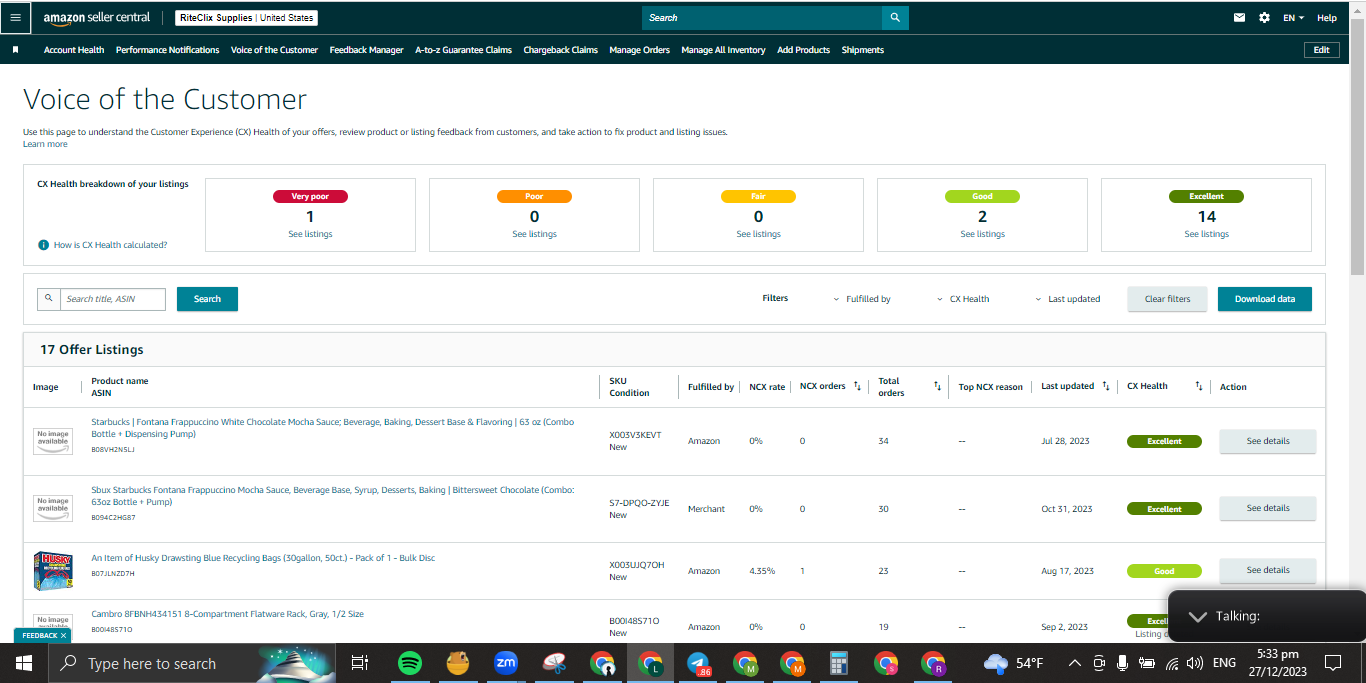The width and height of the screenshot is (1366, 683).
Task: Click the Download data button
Action: (1264, 299)
